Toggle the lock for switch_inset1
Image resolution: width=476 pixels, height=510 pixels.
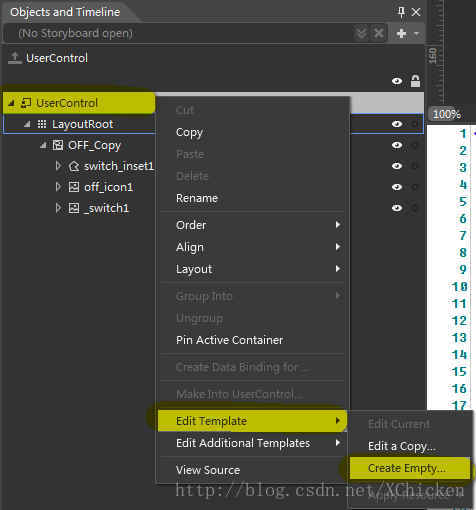tap(415, 166)
